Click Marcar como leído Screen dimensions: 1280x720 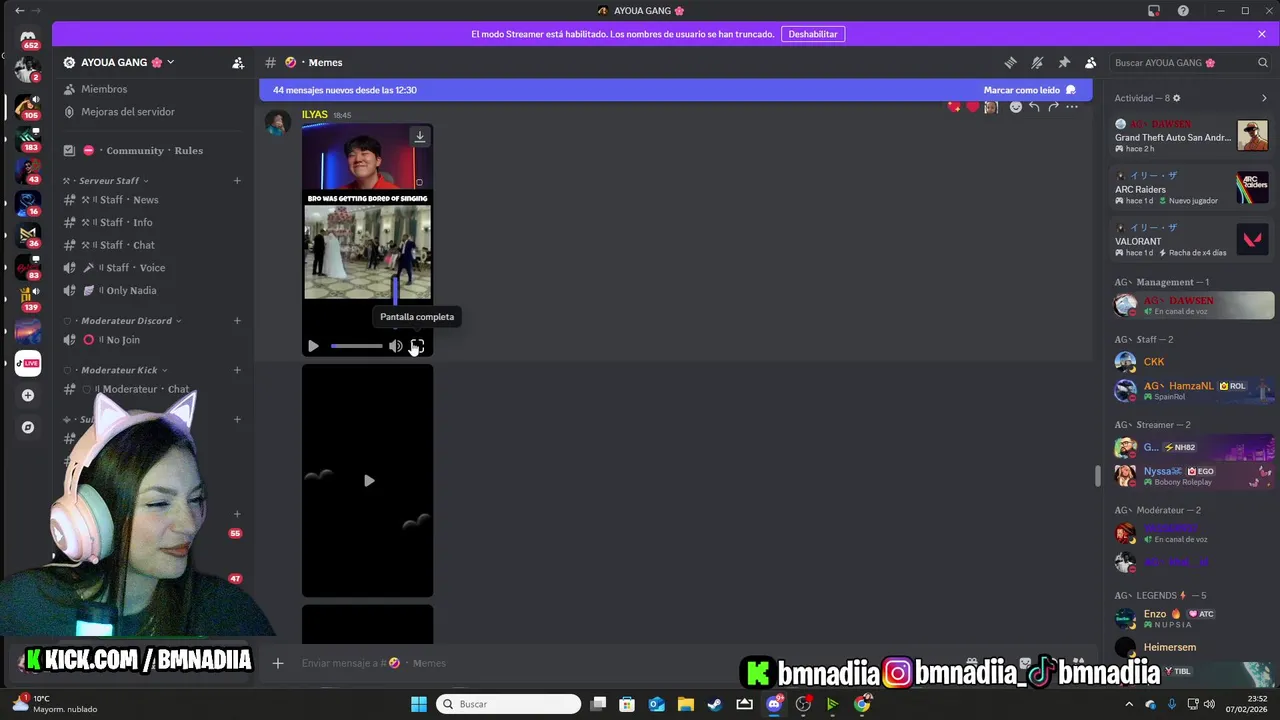coord(1030,90)
